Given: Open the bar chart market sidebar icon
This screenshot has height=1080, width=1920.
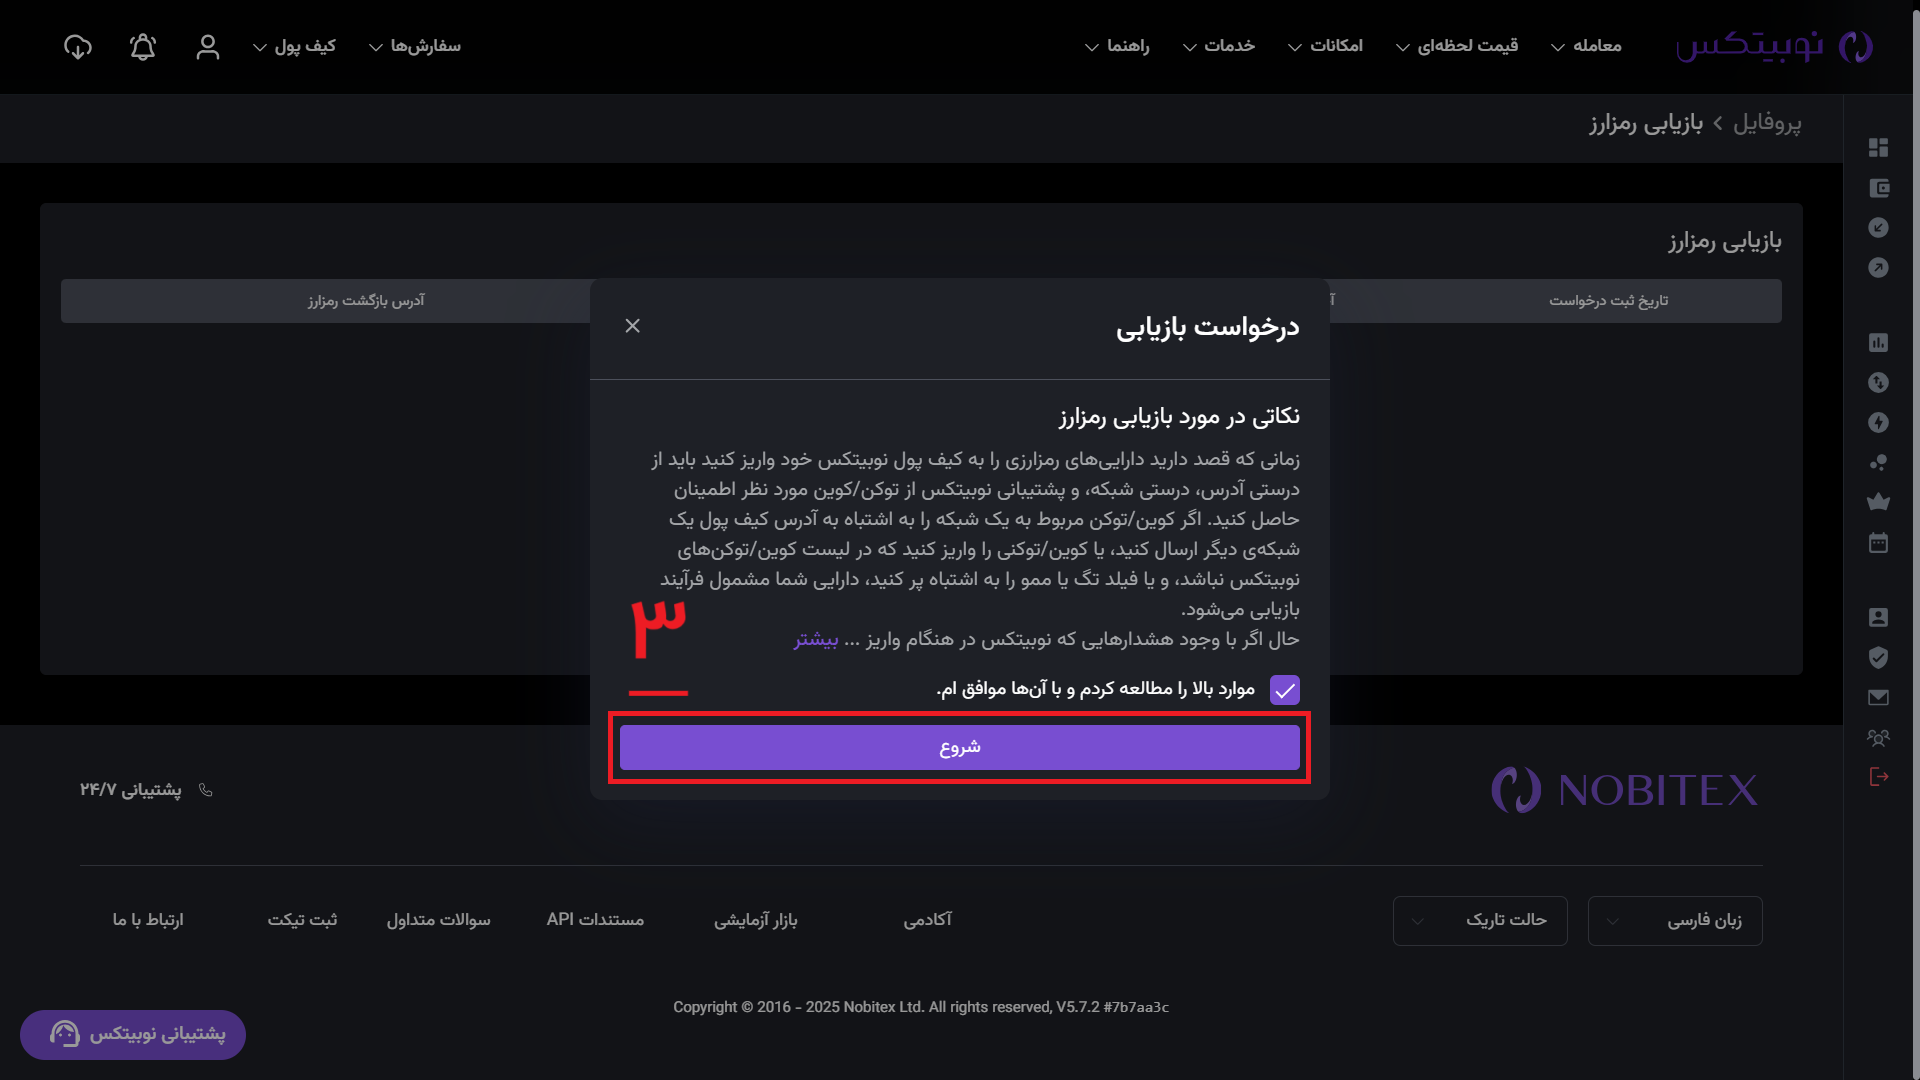Looking at the screenshot, I should click(x=1878, y=343).
